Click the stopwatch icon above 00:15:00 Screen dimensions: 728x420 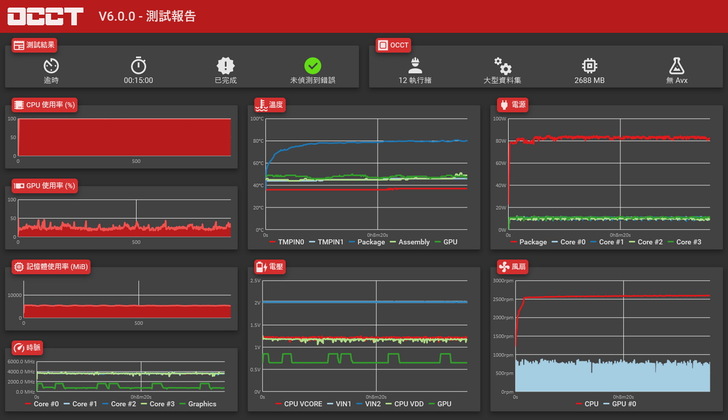[x=138, y=65]
